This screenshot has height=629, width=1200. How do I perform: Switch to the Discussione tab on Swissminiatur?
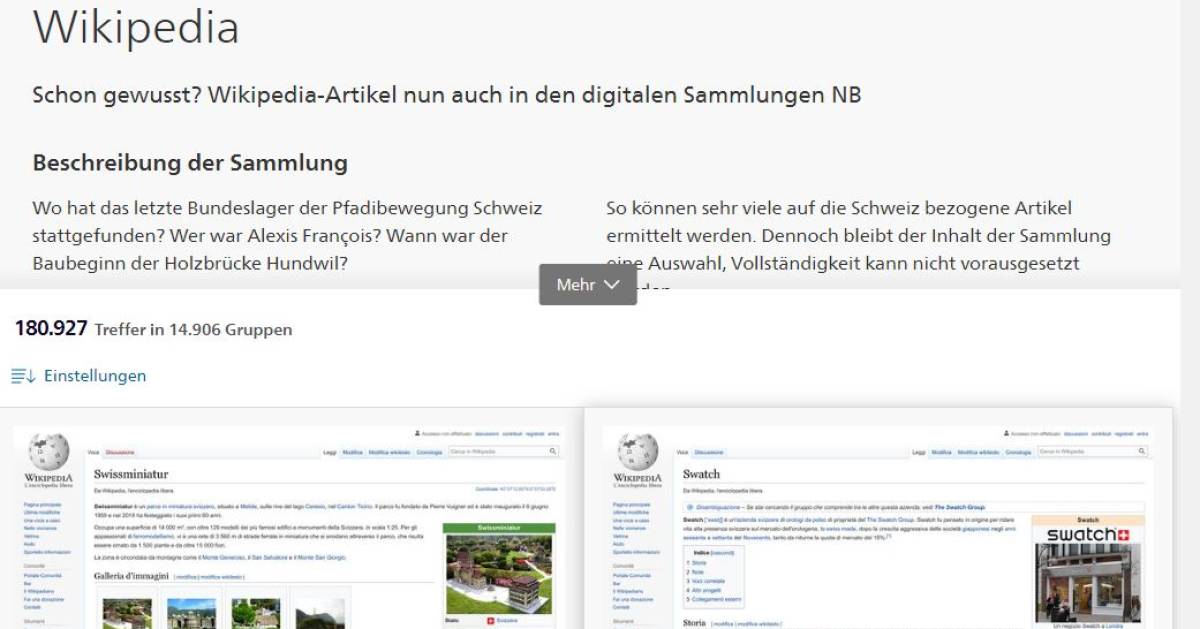pyautogui.click(x=120, y=453)
